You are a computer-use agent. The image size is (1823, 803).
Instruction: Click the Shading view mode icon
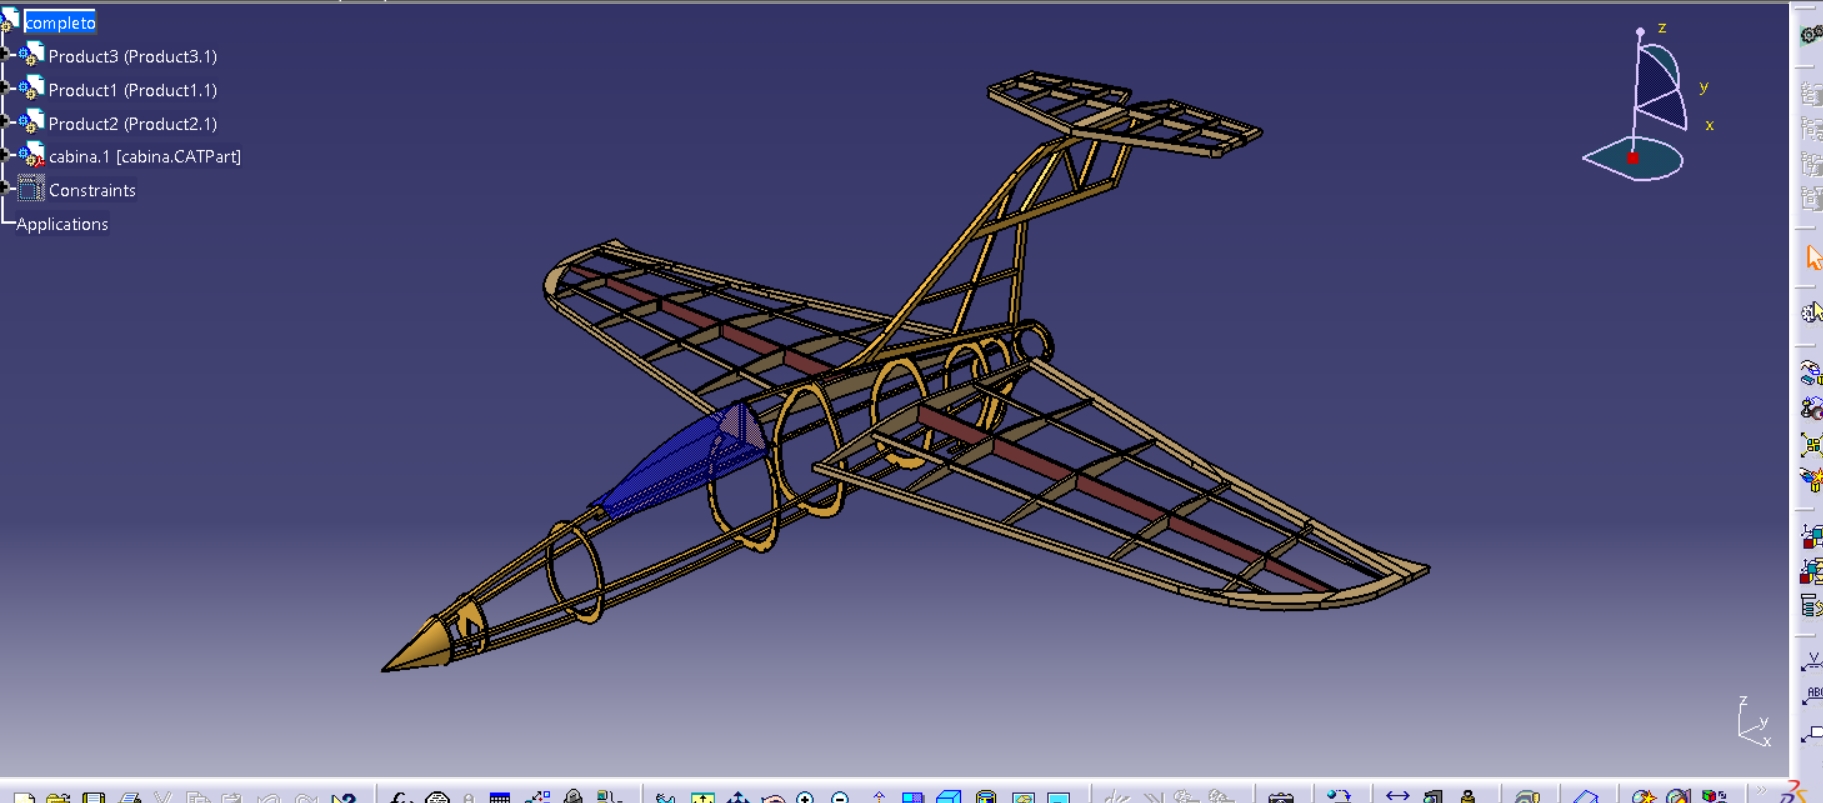click(985, 798)
